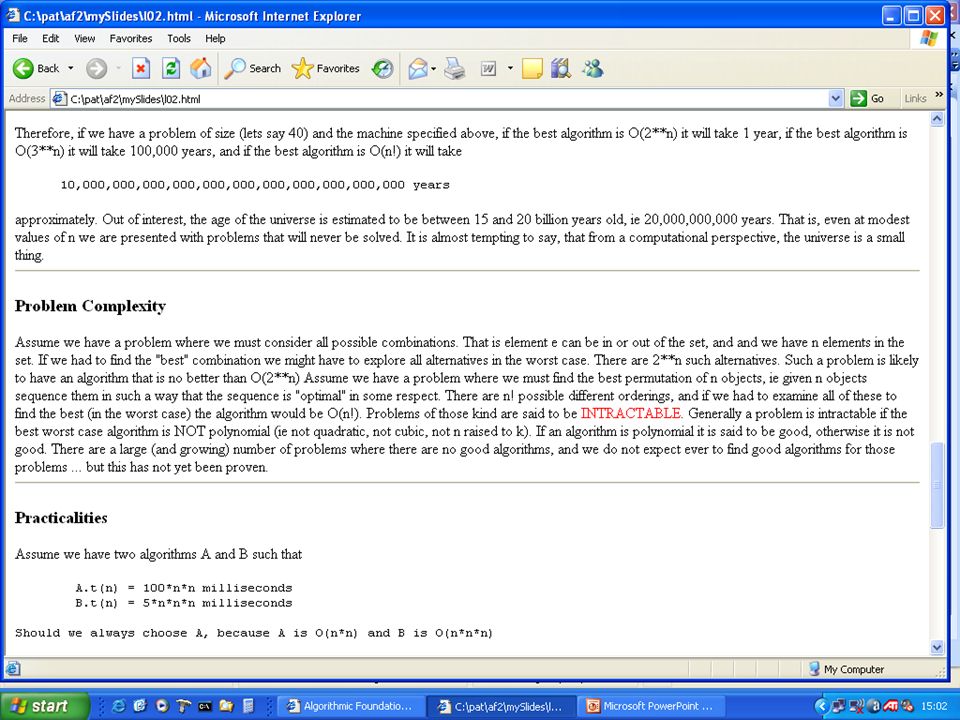Click the yellow Discuss note icon
This screenshot has width=960, height=720.
pyautogui.click(x=532, y=69)
